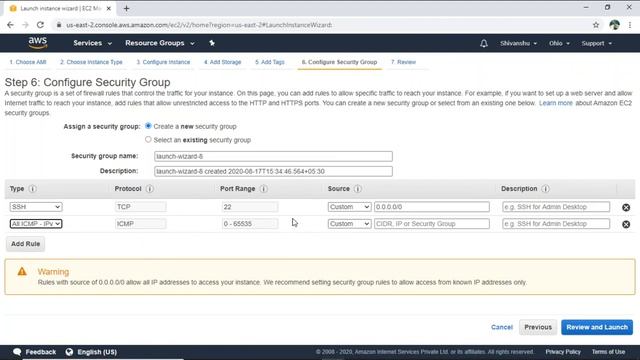Remove the All ICMP rule with X icon
Screen dimensions: 640x360
[626, 224]
